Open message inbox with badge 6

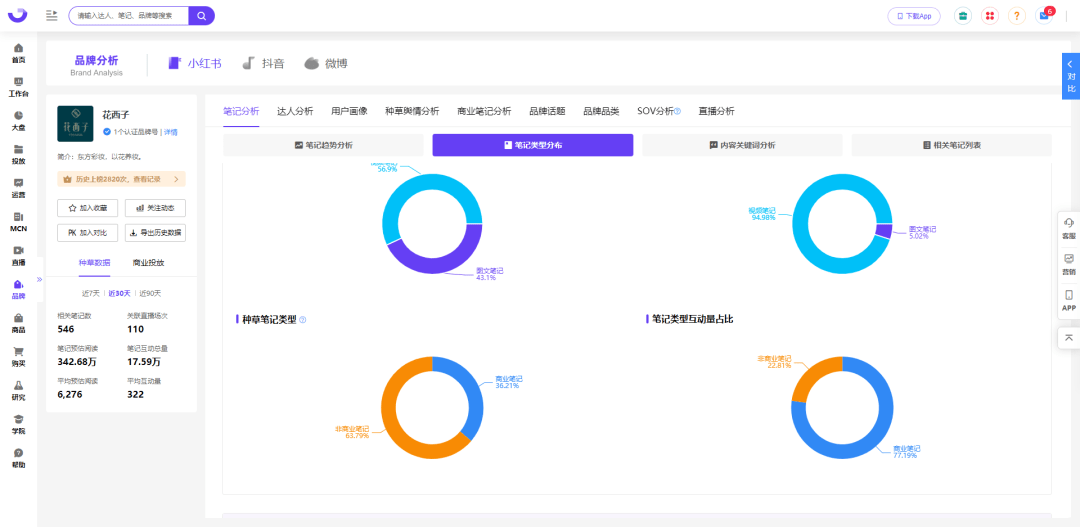pyautogui.click(x=1045, y=15)
